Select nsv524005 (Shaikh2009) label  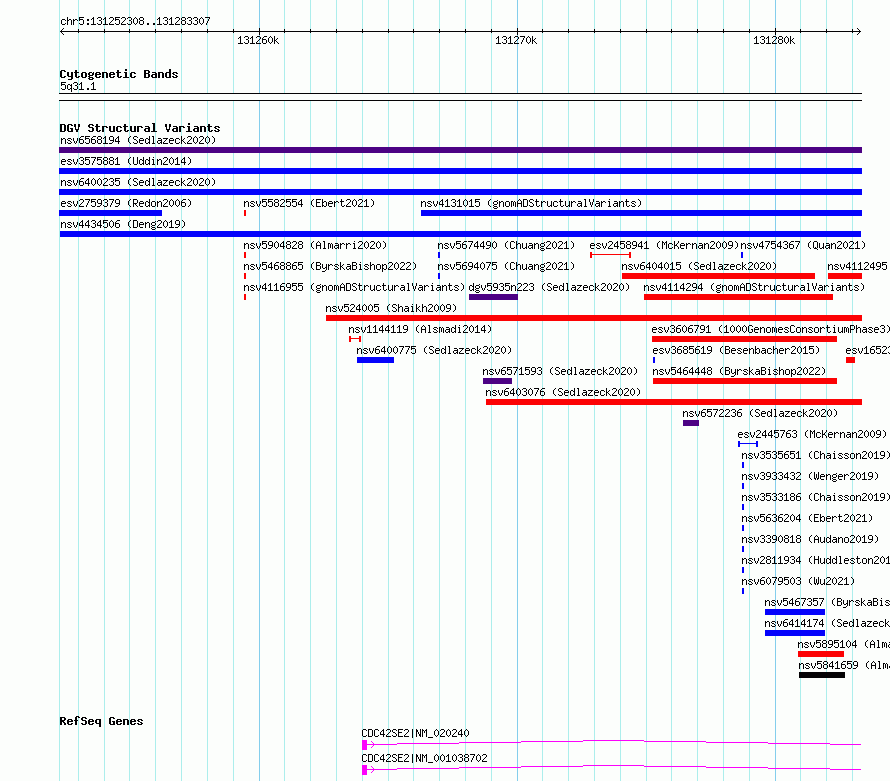pyautogui.click(x=391, y=308)
